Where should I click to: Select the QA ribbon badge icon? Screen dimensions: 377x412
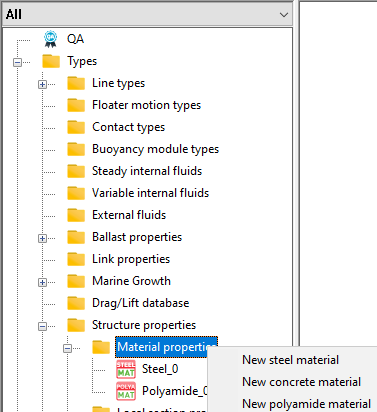[x=51, y=39]
